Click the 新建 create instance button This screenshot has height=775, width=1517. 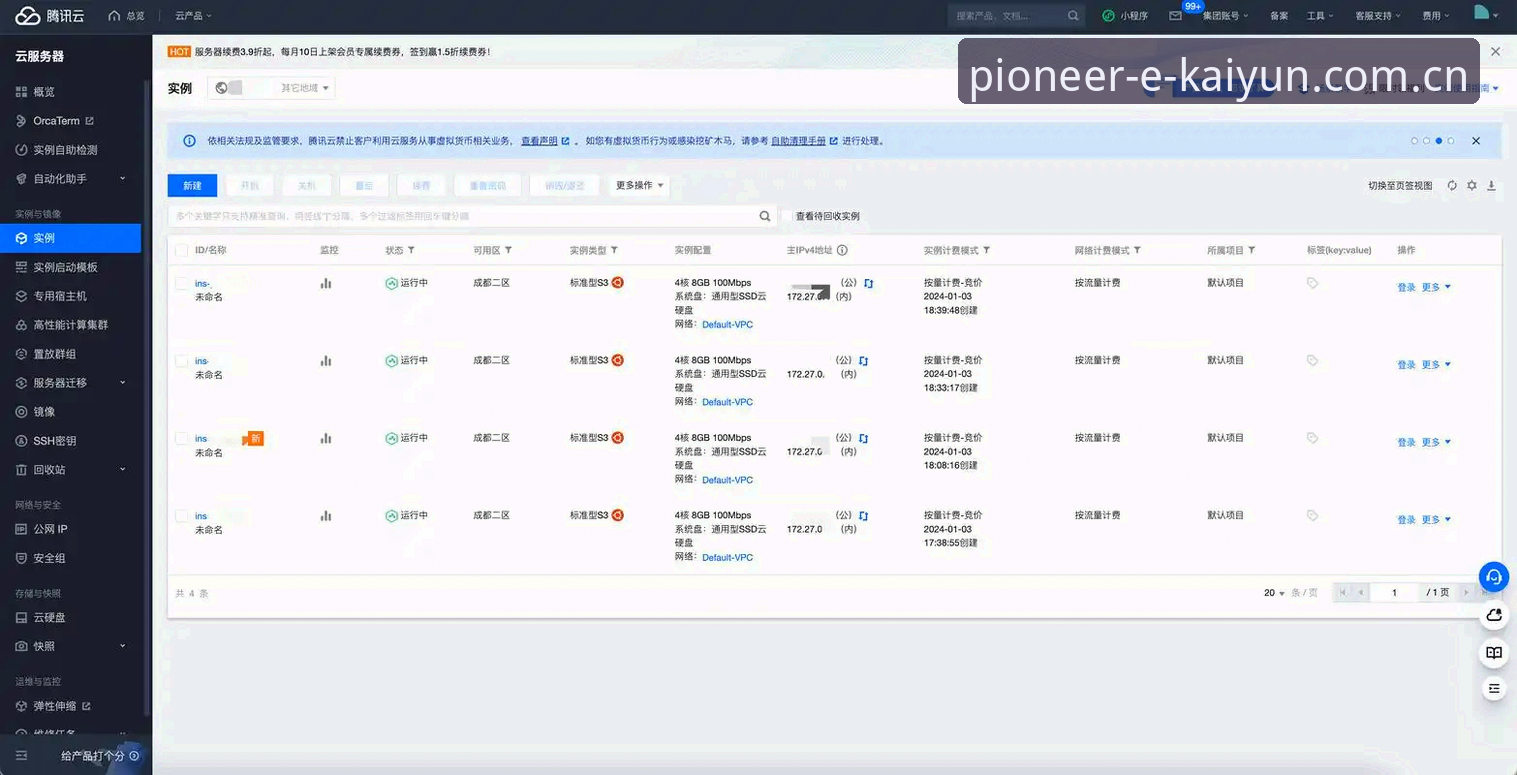pyautogui.click(x=192, y=185)
